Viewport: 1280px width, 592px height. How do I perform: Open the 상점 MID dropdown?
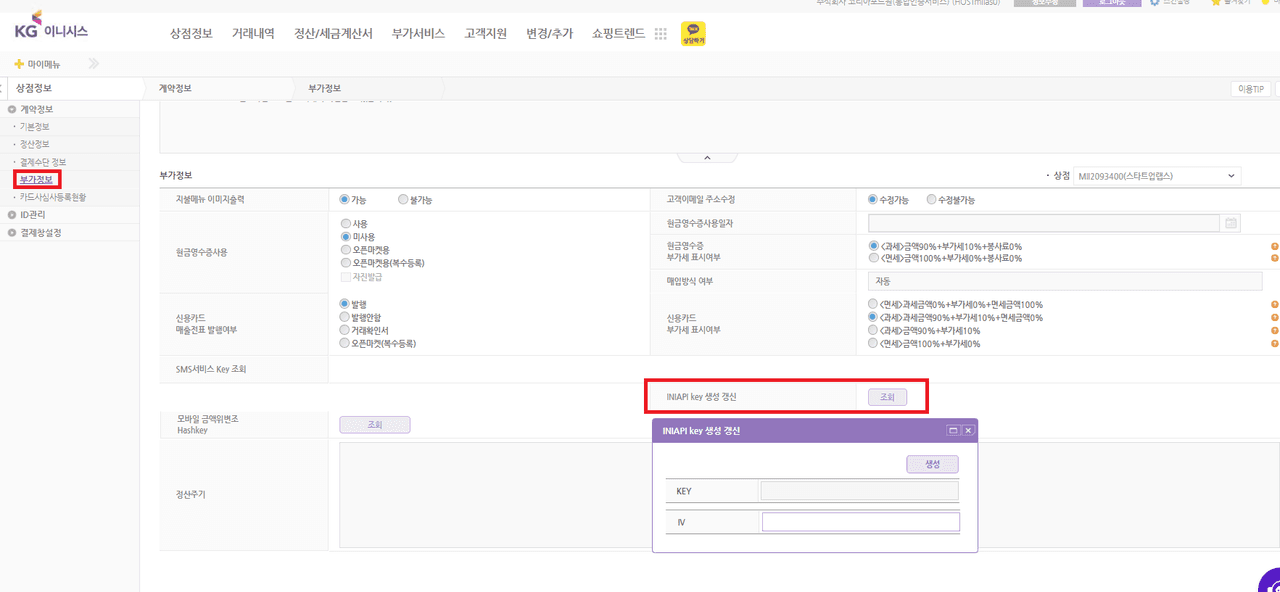(1156, 176)
